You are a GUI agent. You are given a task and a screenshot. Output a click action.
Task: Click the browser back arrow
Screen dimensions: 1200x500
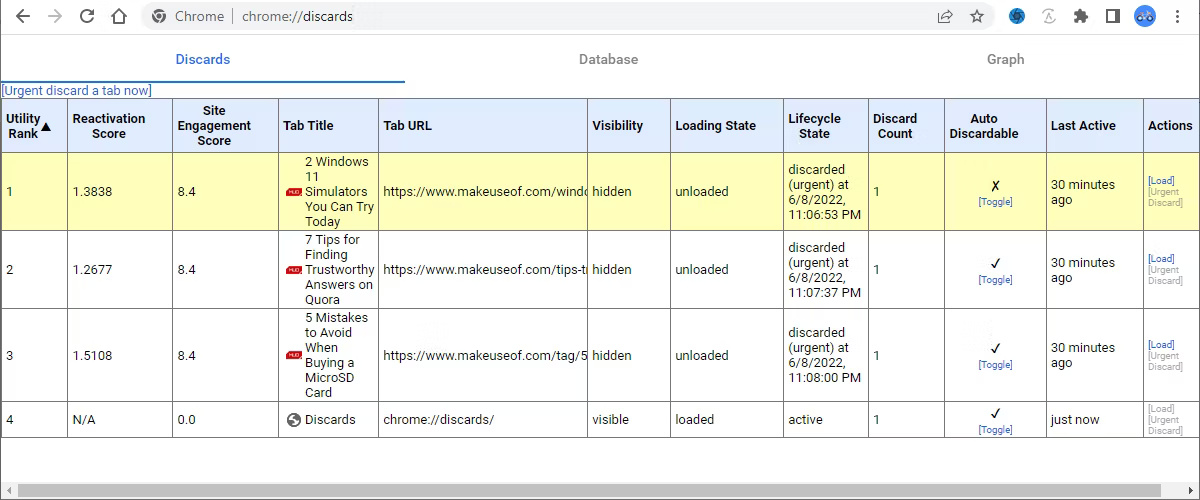[x=23, y=16]
